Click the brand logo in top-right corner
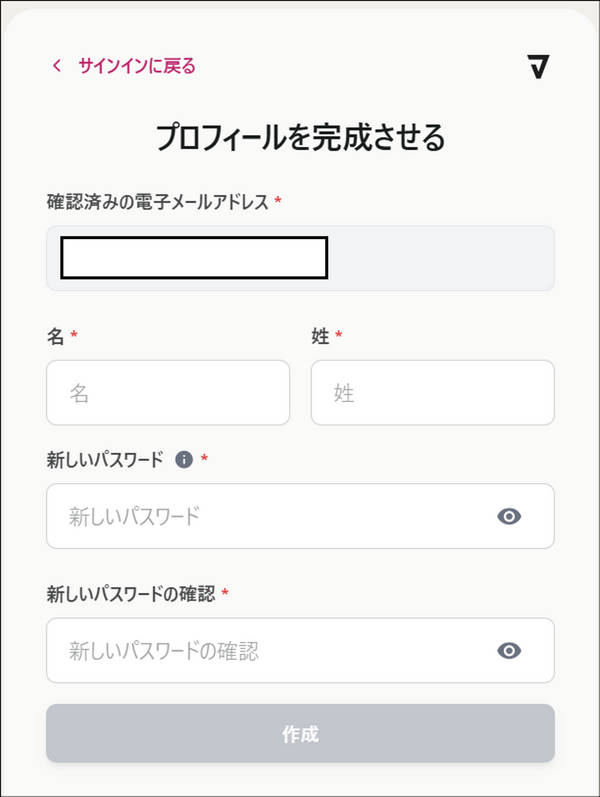This screenshot has height=797, width=600. pos(539,66)
